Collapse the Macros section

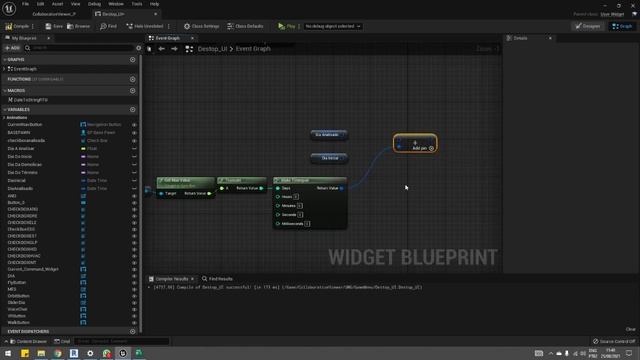5,91
